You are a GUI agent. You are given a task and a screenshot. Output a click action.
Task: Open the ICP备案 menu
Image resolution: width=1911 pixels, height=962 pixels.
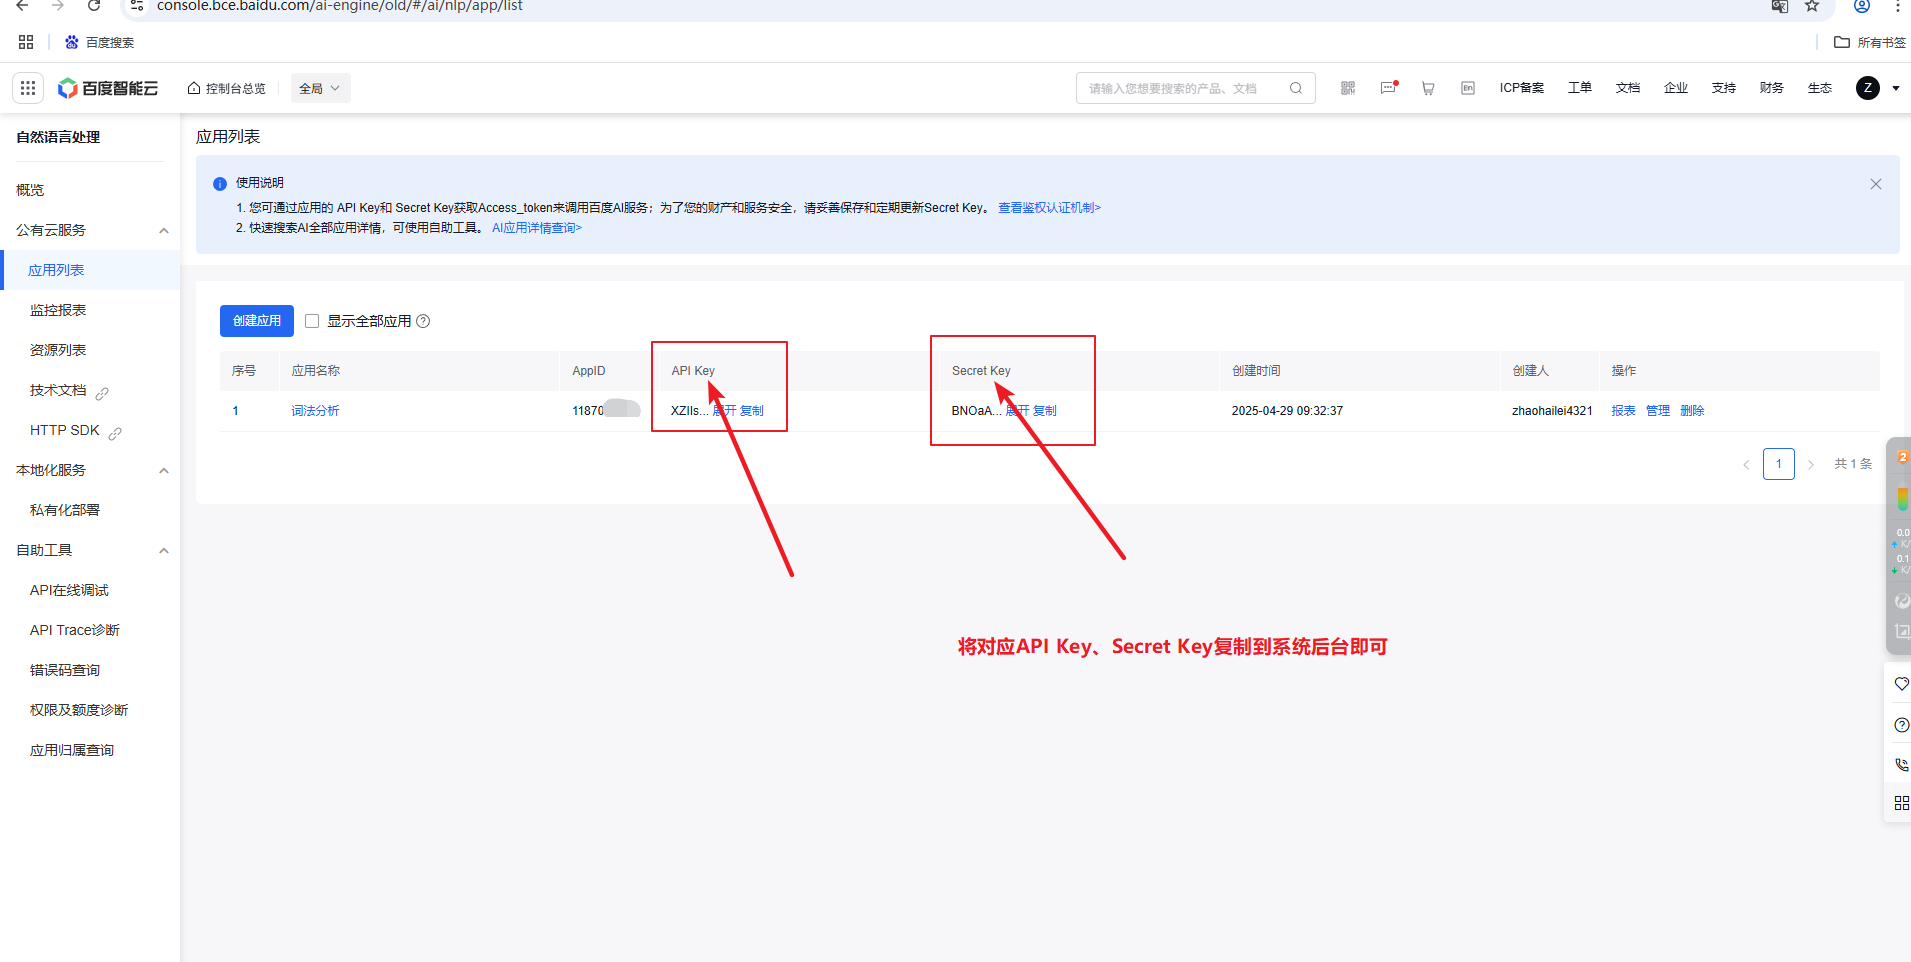[x=1522, y=88]
